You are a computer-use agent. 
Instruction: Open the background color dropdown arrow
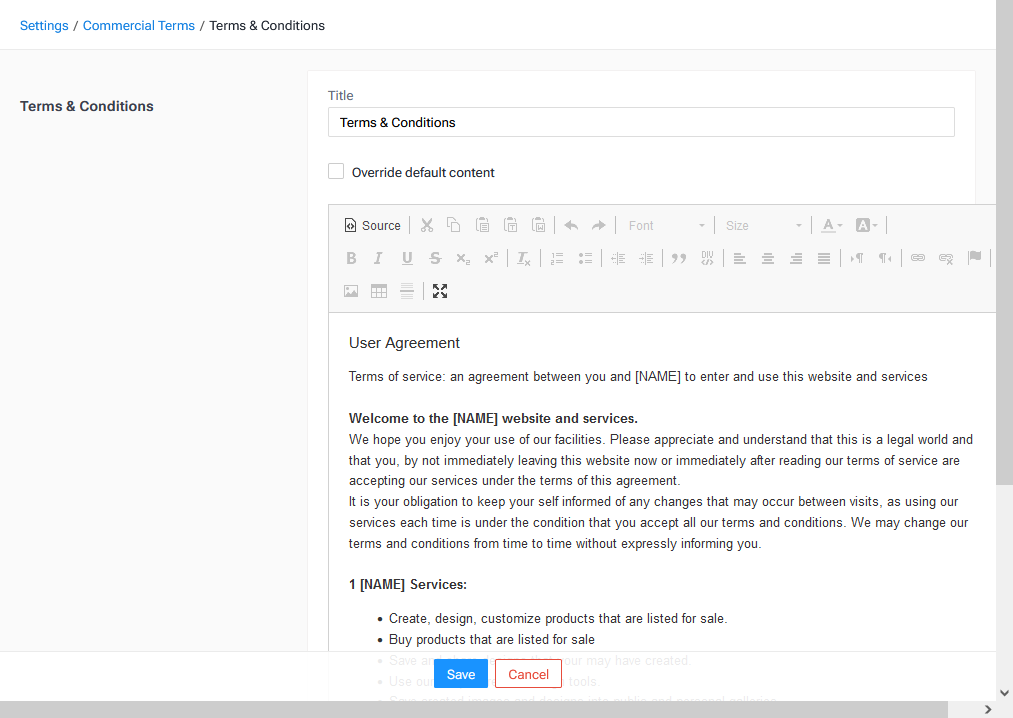(x=874, y=225)
